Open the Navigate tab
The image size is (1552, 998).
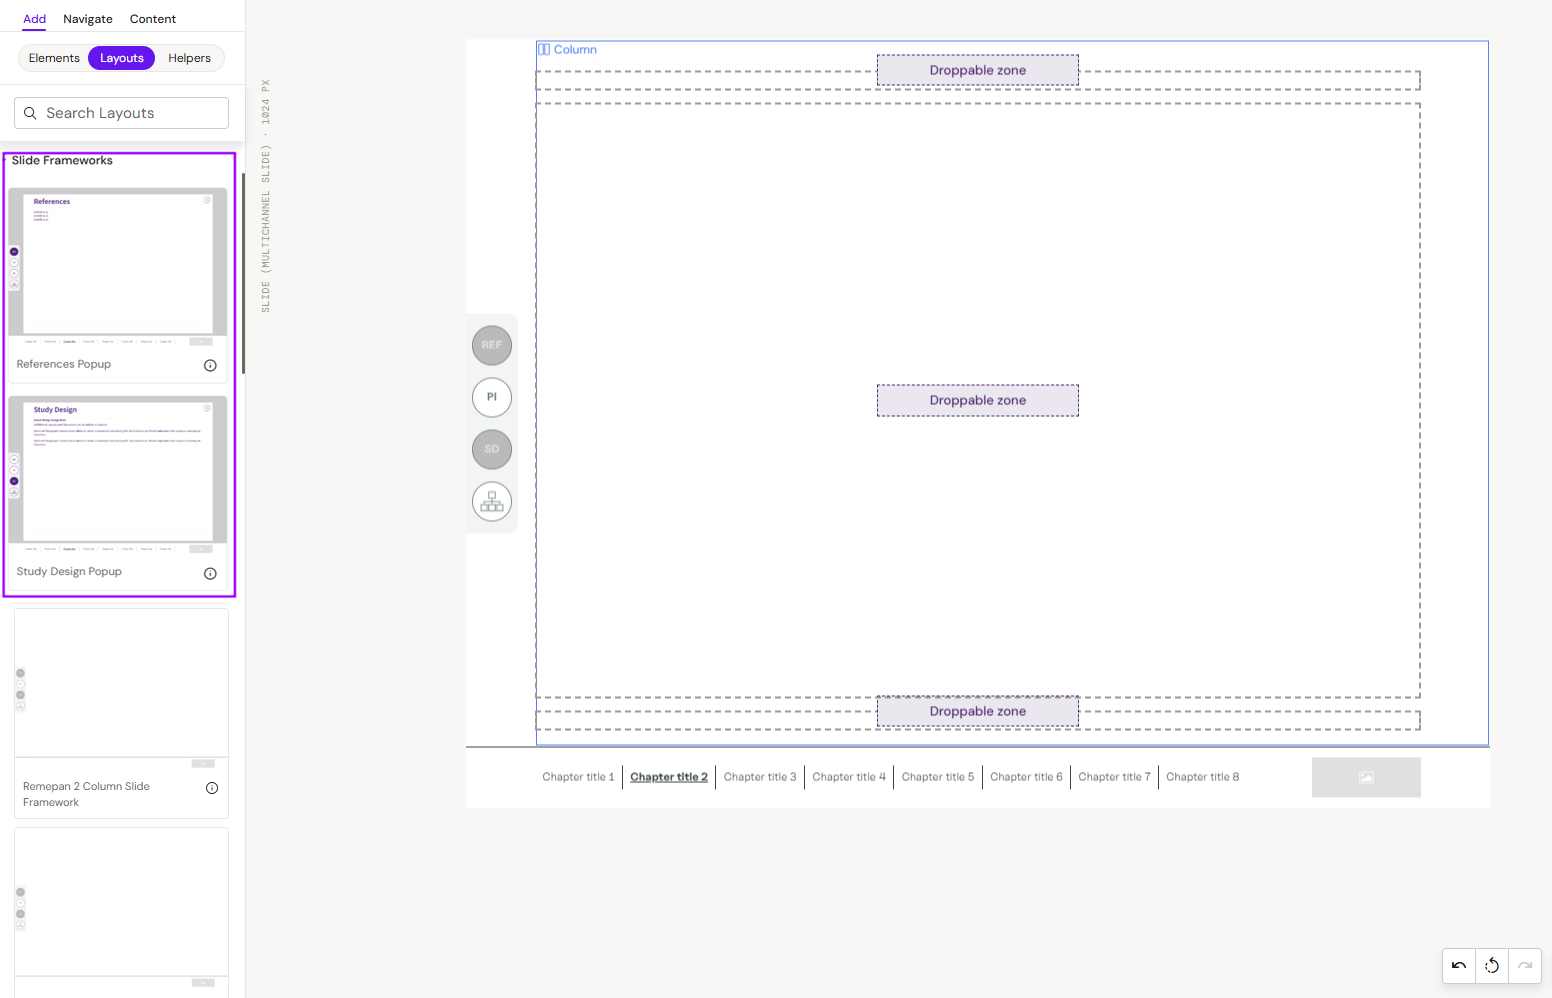pyautogui.click(x=88, y=19)
